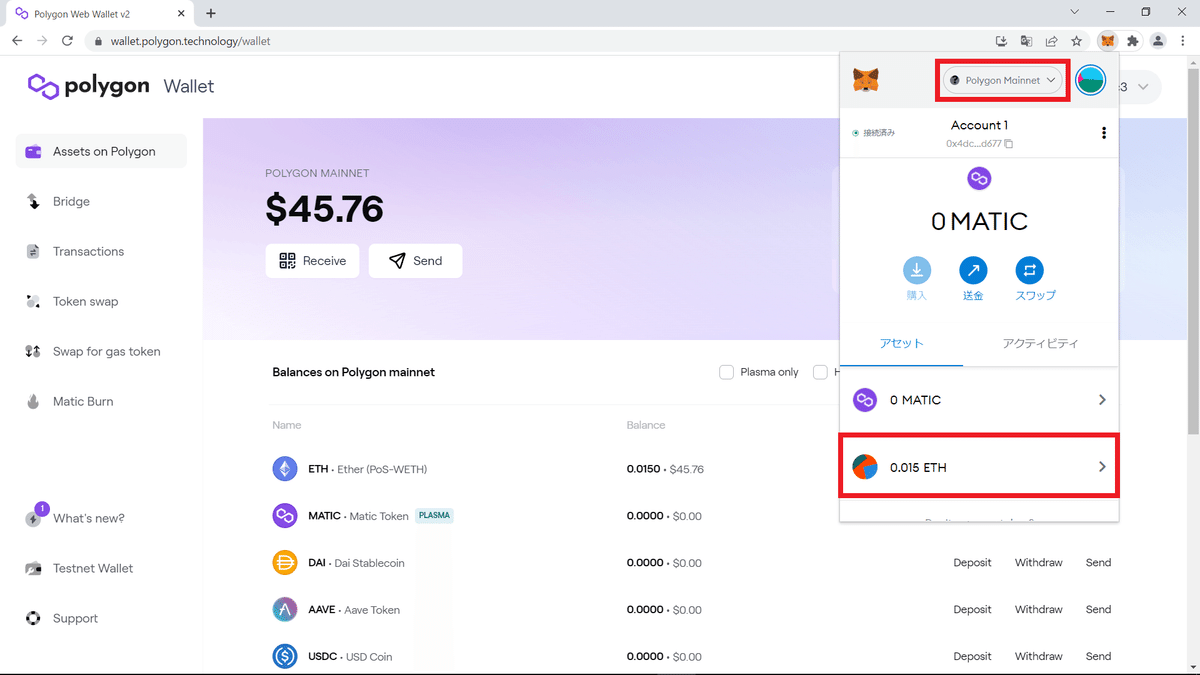Open tab search dropdown in Chrome title bar
The height and width of the screenshot is (675, 1200).
(1074, 12)
